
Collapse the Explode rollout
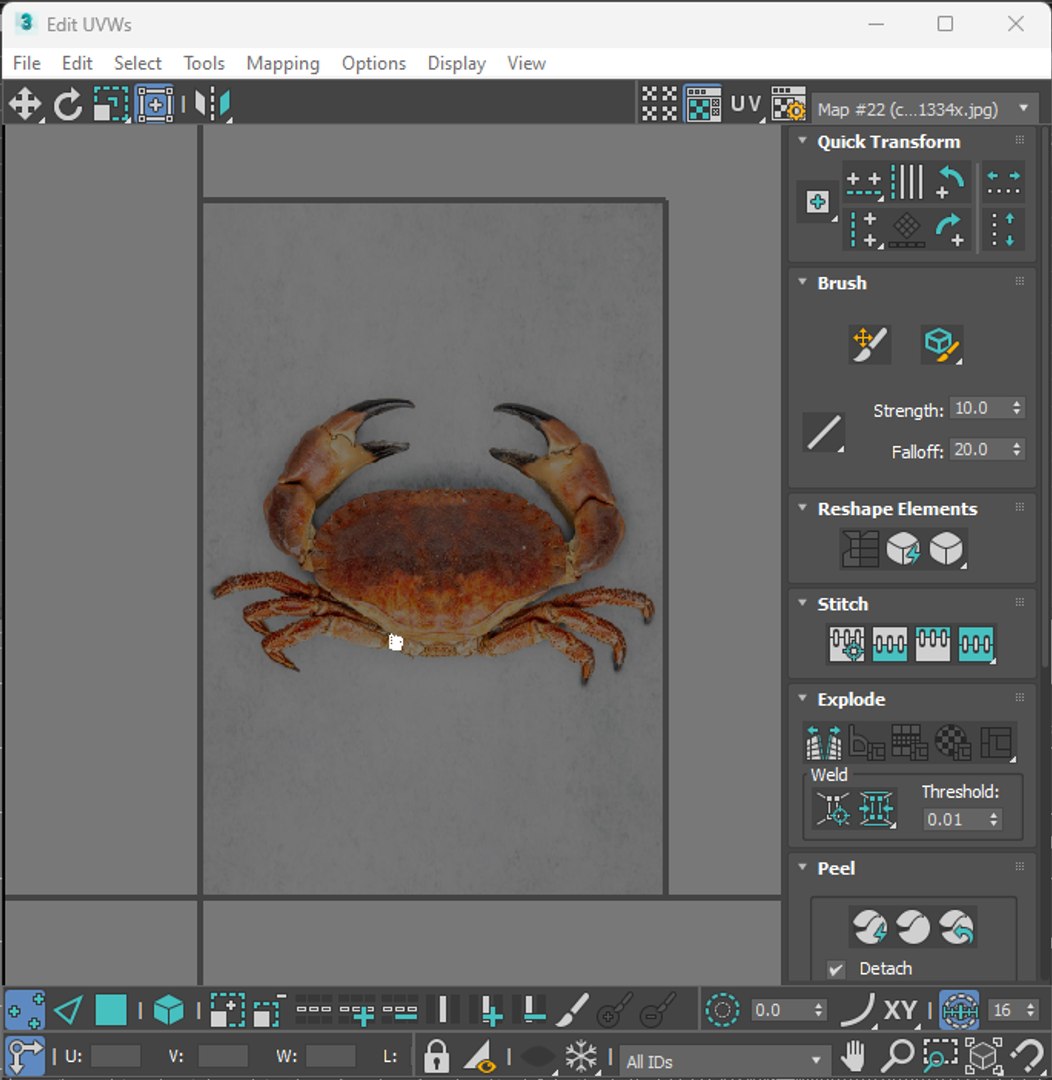[x=802, y=698]
